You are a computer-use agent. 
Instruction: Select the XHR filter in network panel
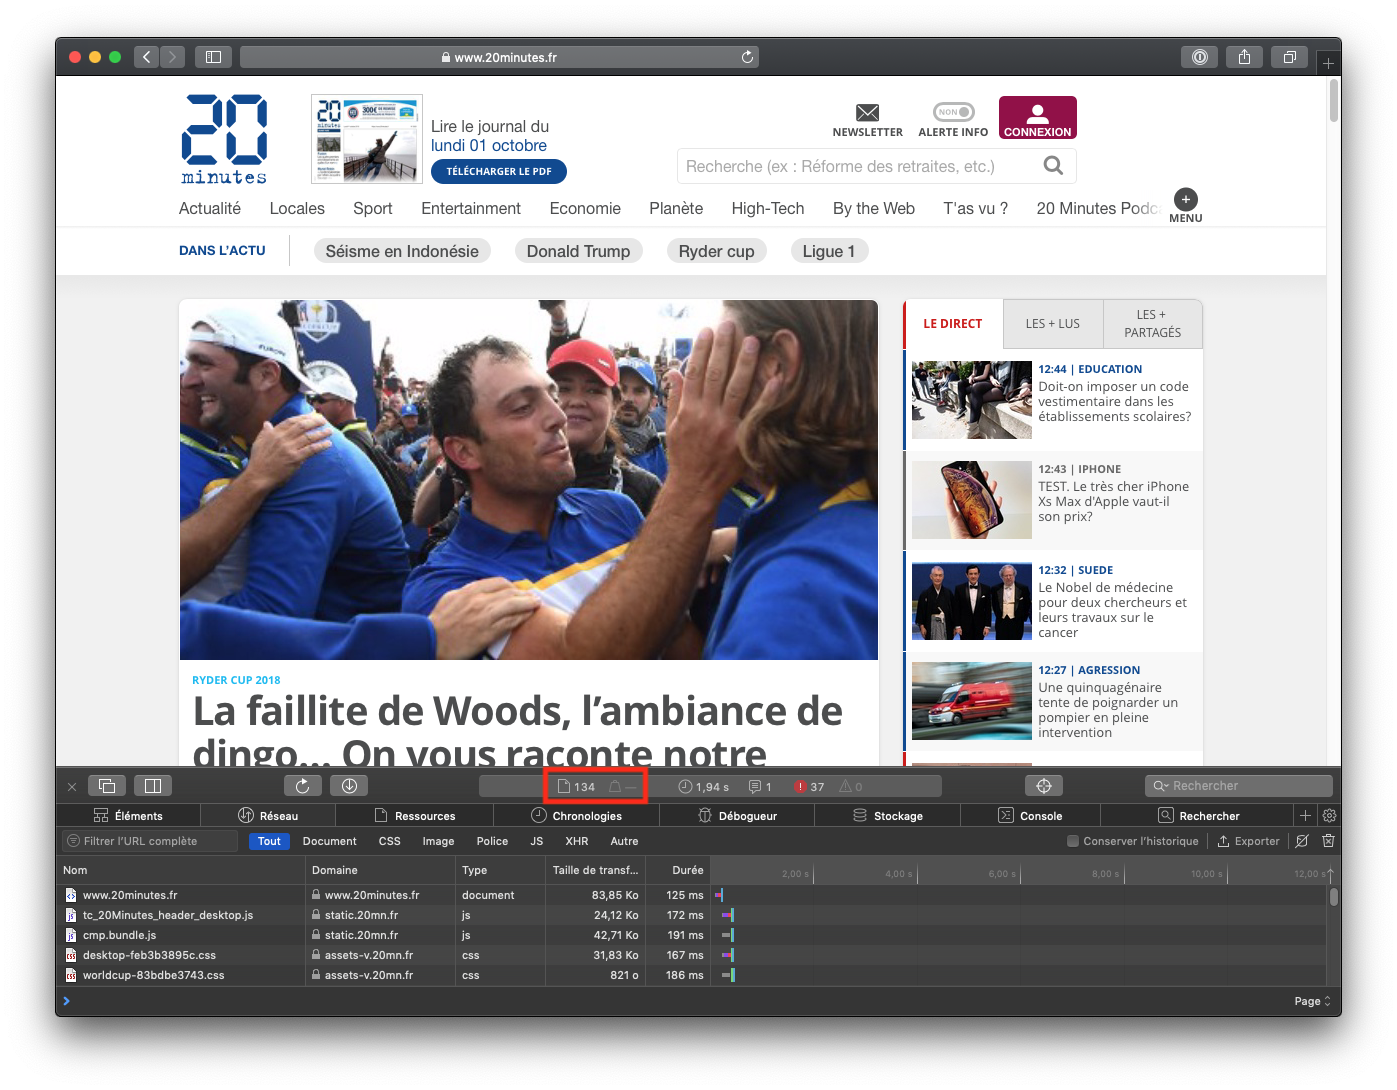pos(576,841)
